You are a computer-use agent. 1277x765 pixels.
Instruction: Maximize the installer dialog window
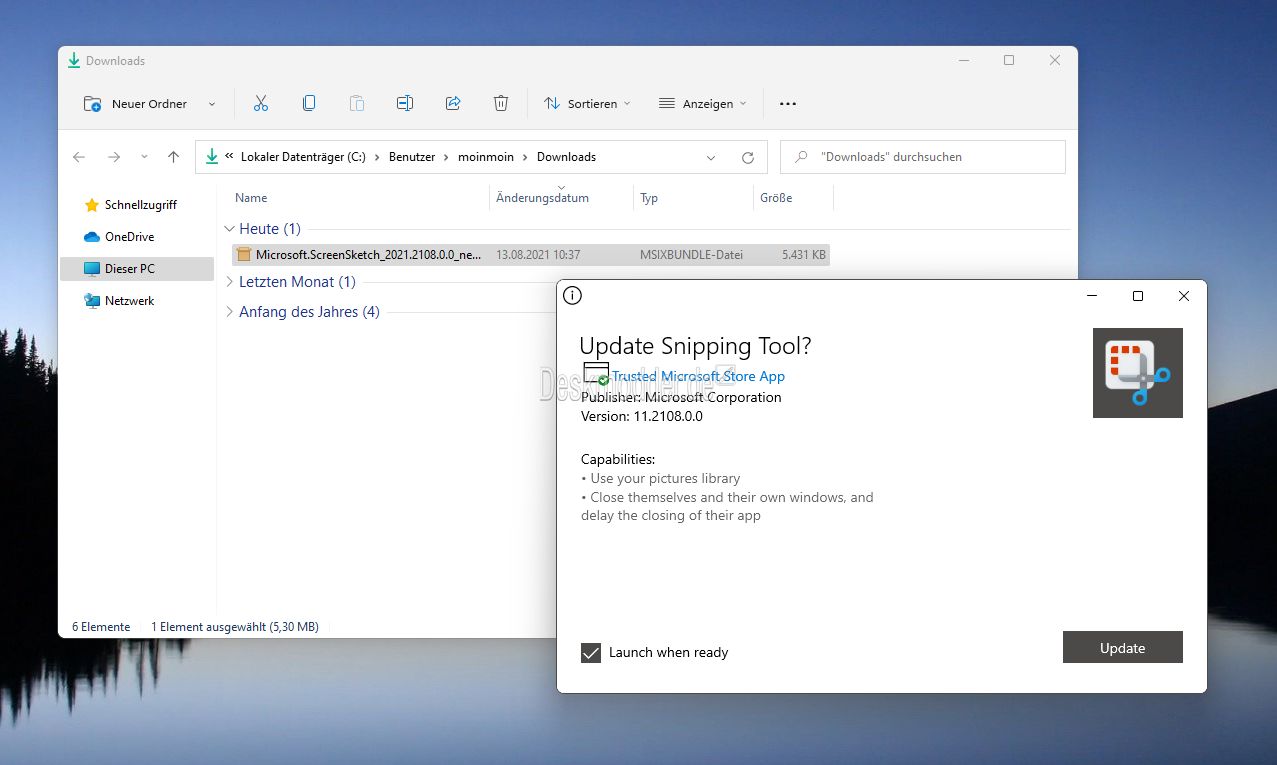(1137, 296)
